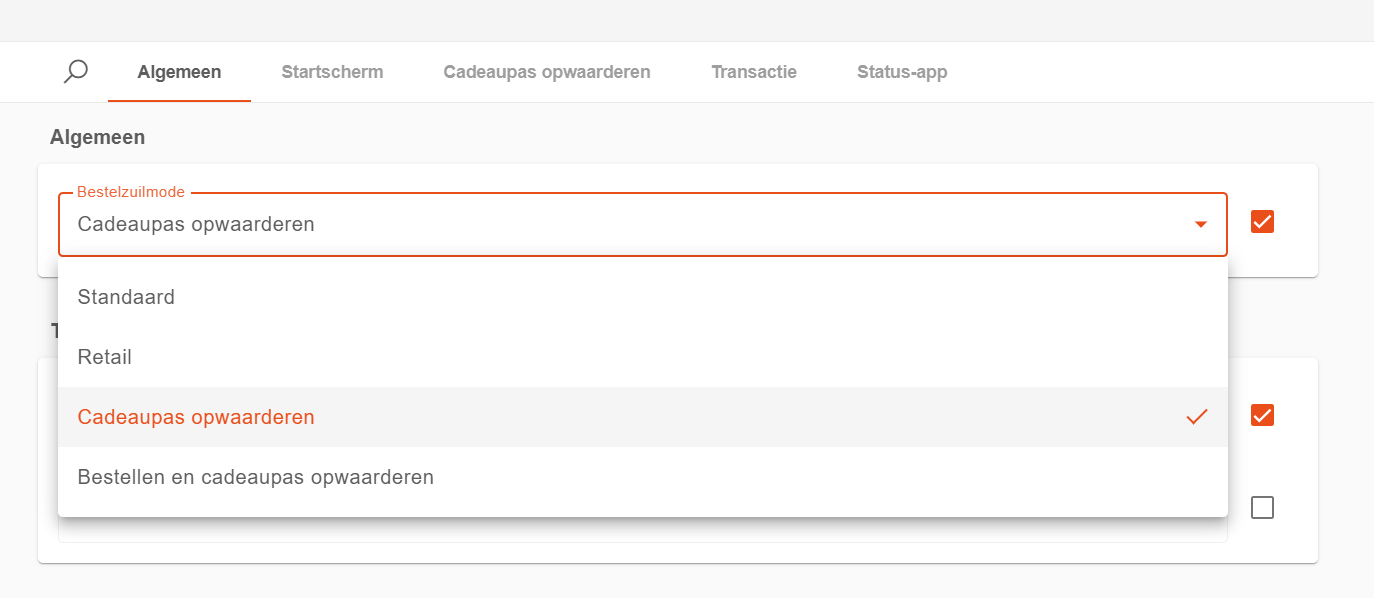Select Retail in the mode list

pos(105,357)
